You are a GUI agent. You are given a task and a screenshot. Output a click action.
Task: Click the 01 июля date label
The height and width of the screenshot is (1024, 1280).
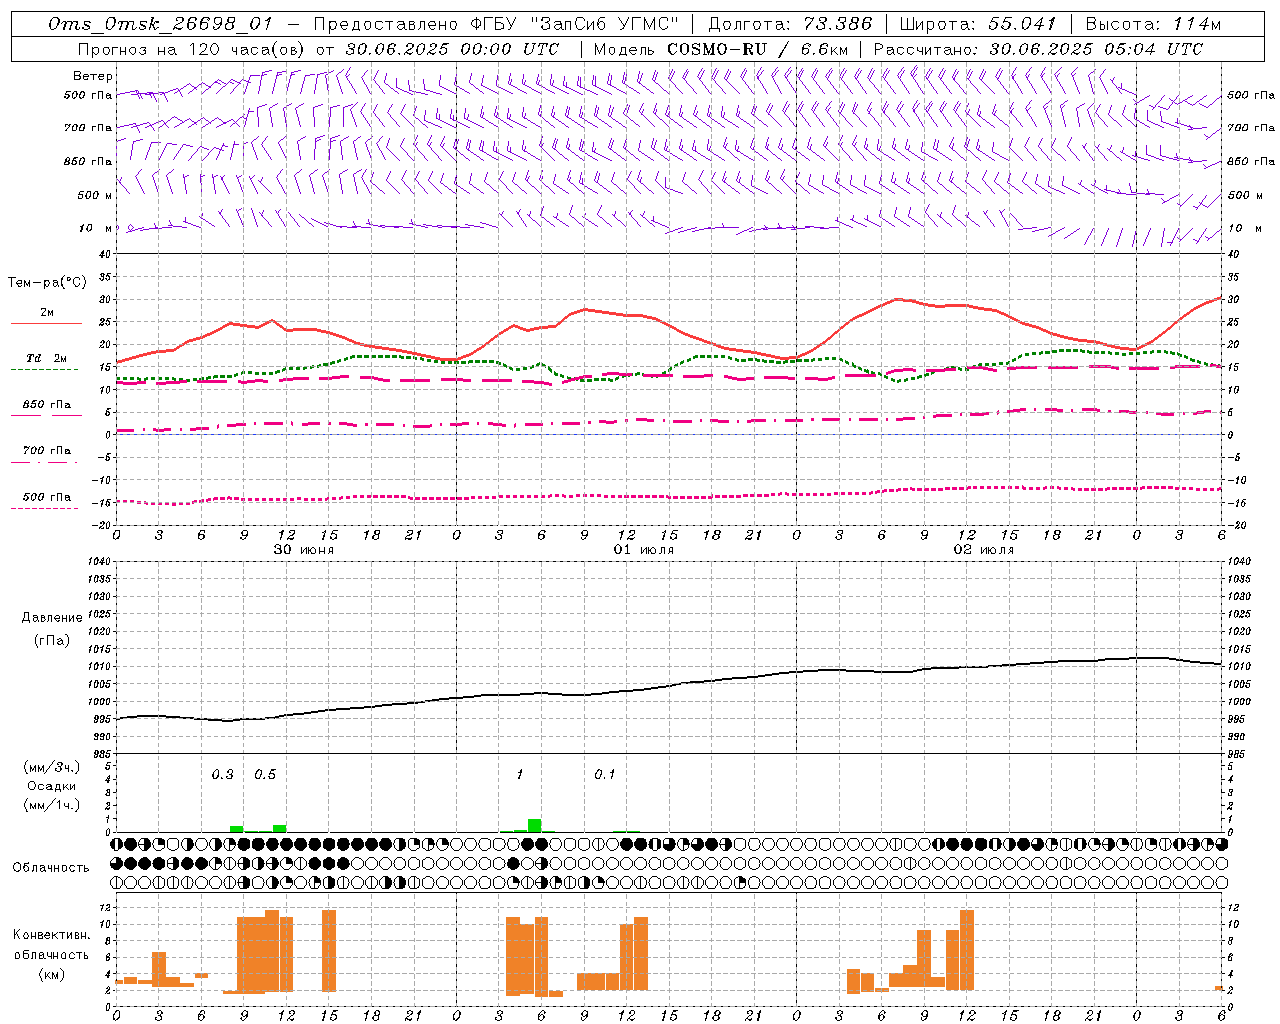(x=644, y=550)
